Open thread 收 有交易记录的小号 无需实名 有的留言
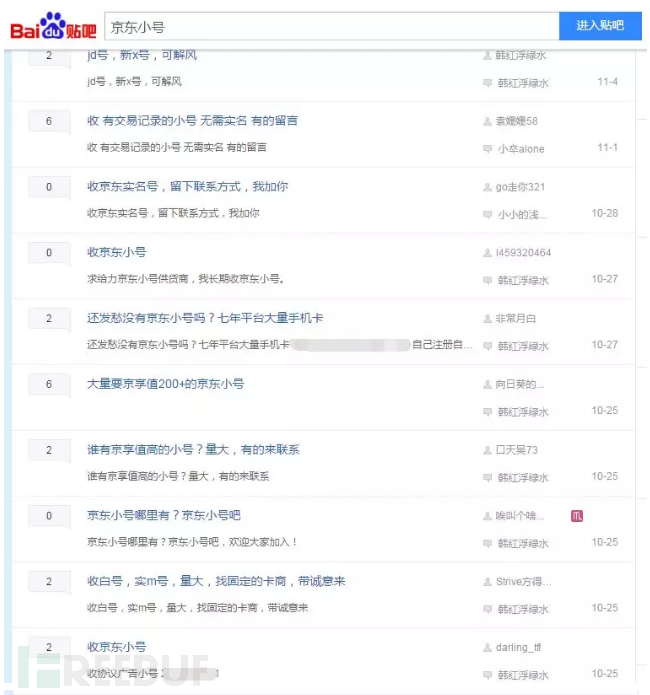The width and height of the screenshot is (650, 695). [x=192, y=121]
